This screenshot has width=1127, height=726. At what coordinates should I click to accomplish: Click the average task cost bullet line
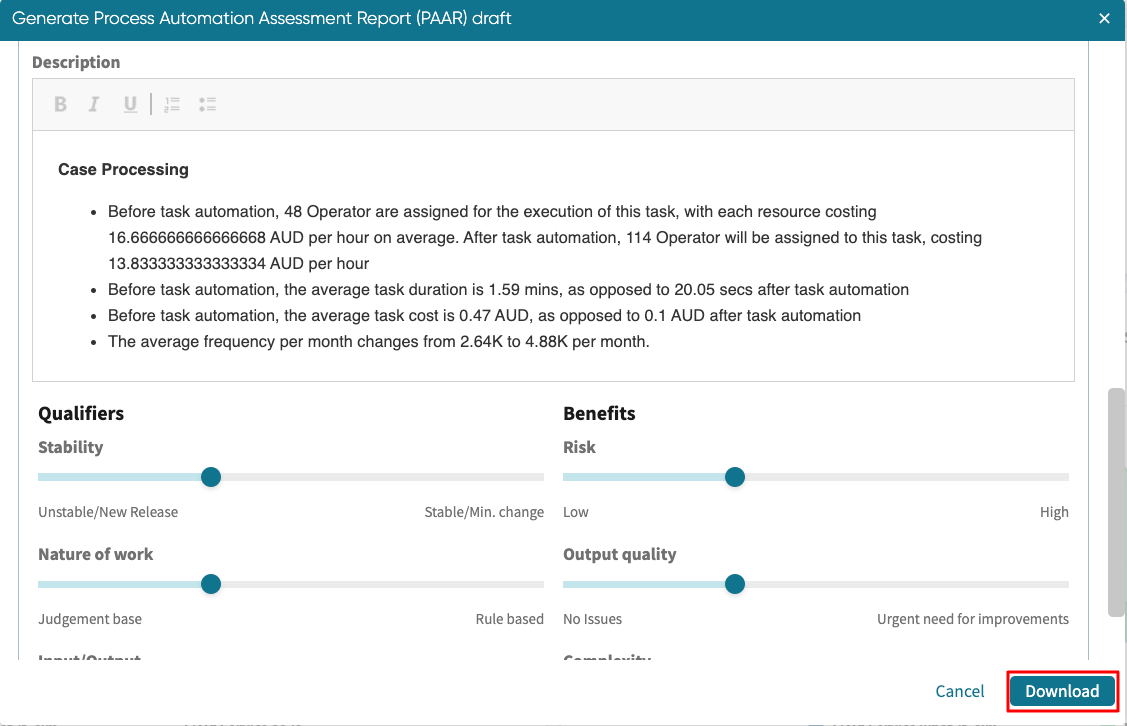tap(484, 316)
